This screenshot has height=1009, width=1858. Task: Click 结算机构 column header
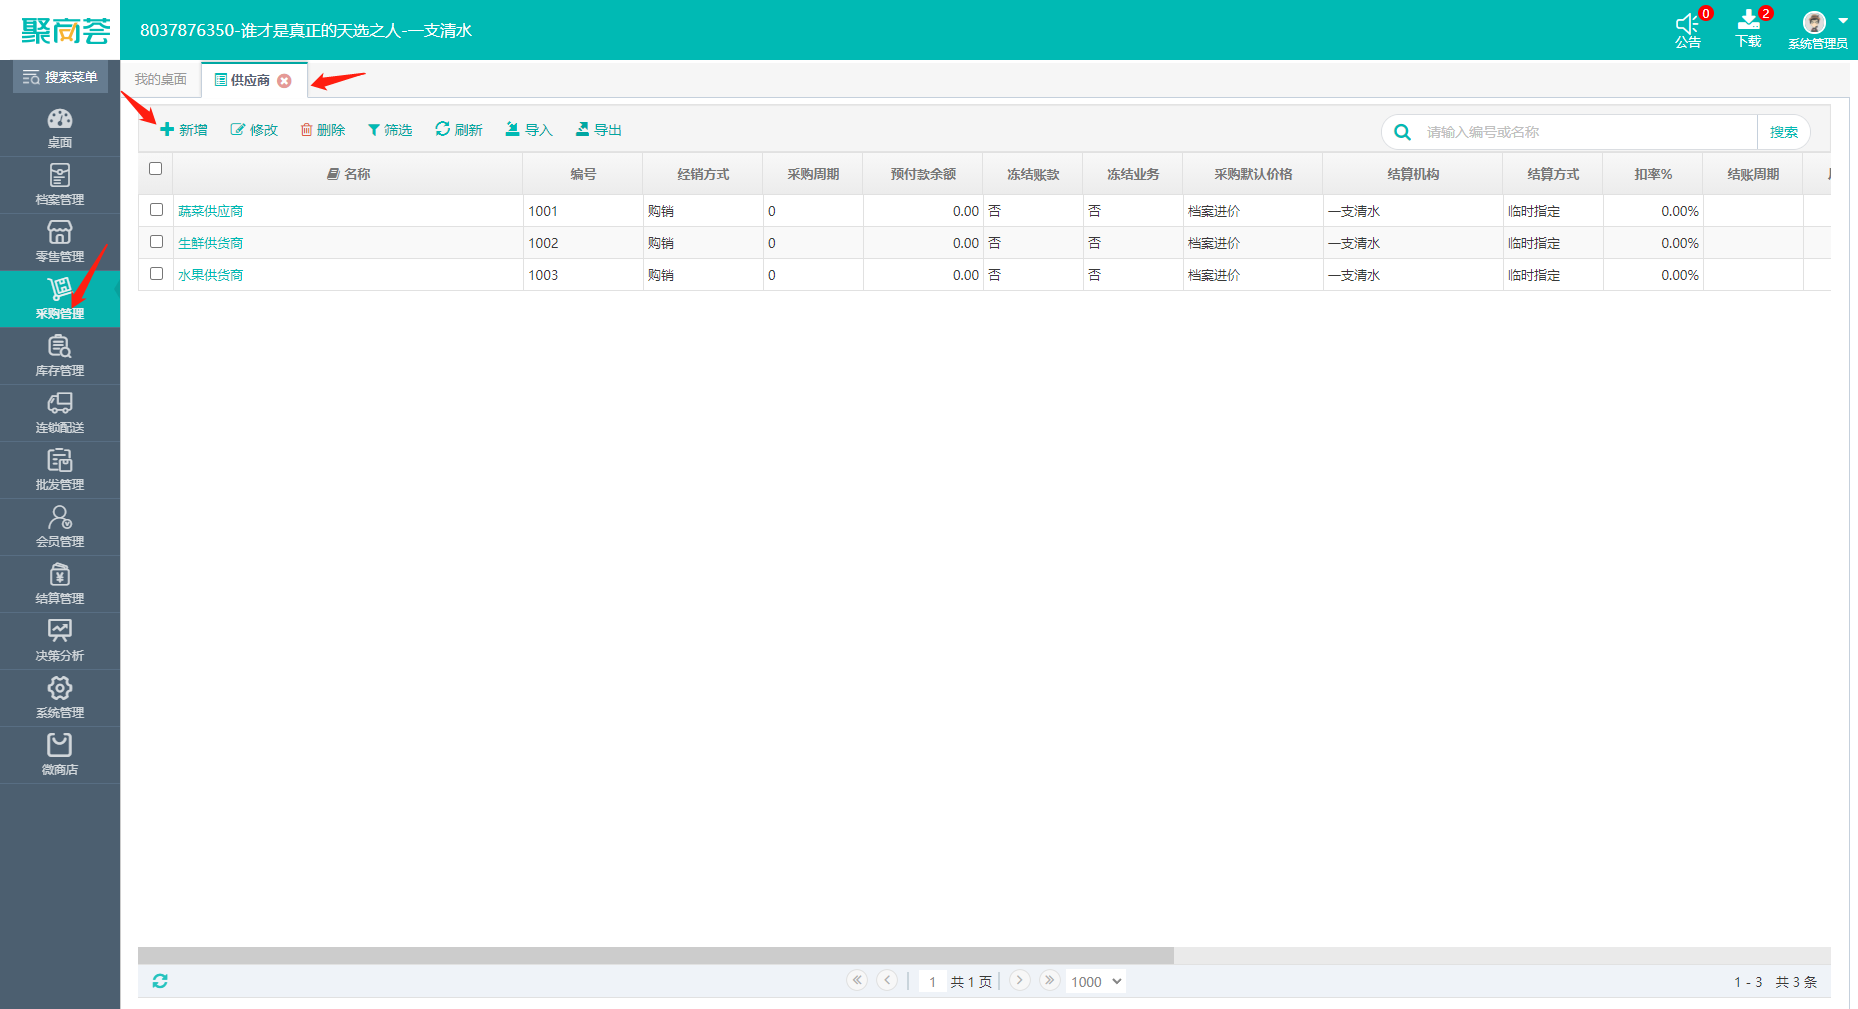point(1413,174)
